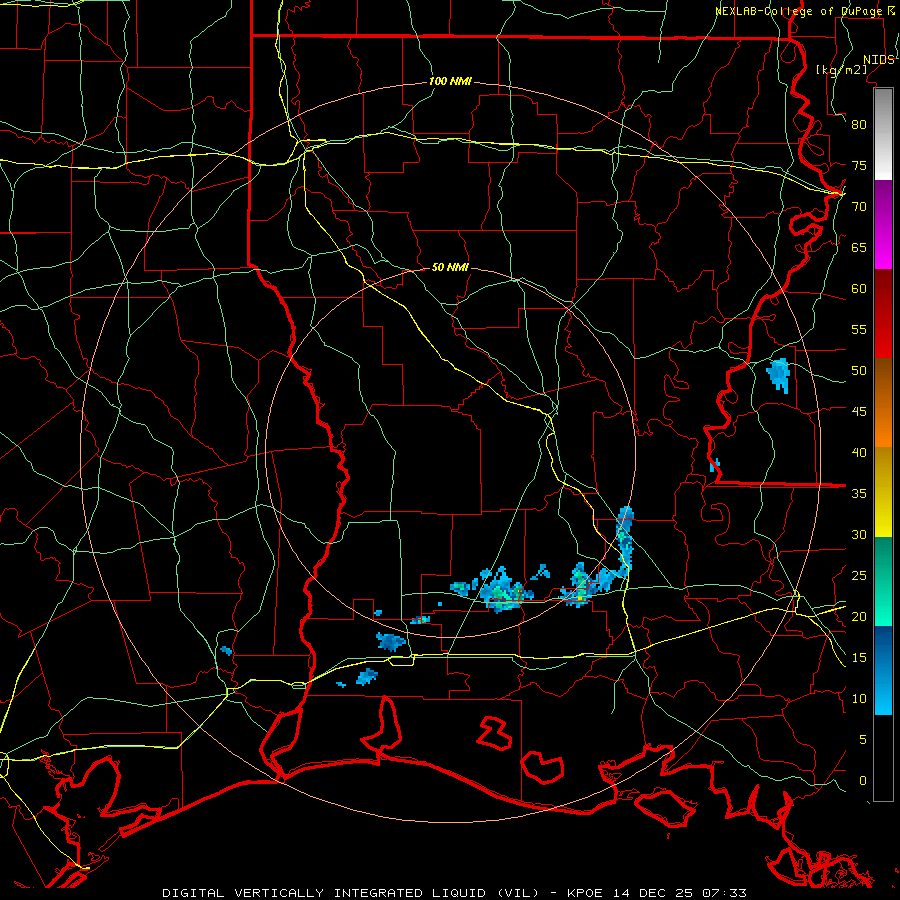Select the blue color band near 15
This screenshot has width=900, height=900.
click(x=883, y=670)
